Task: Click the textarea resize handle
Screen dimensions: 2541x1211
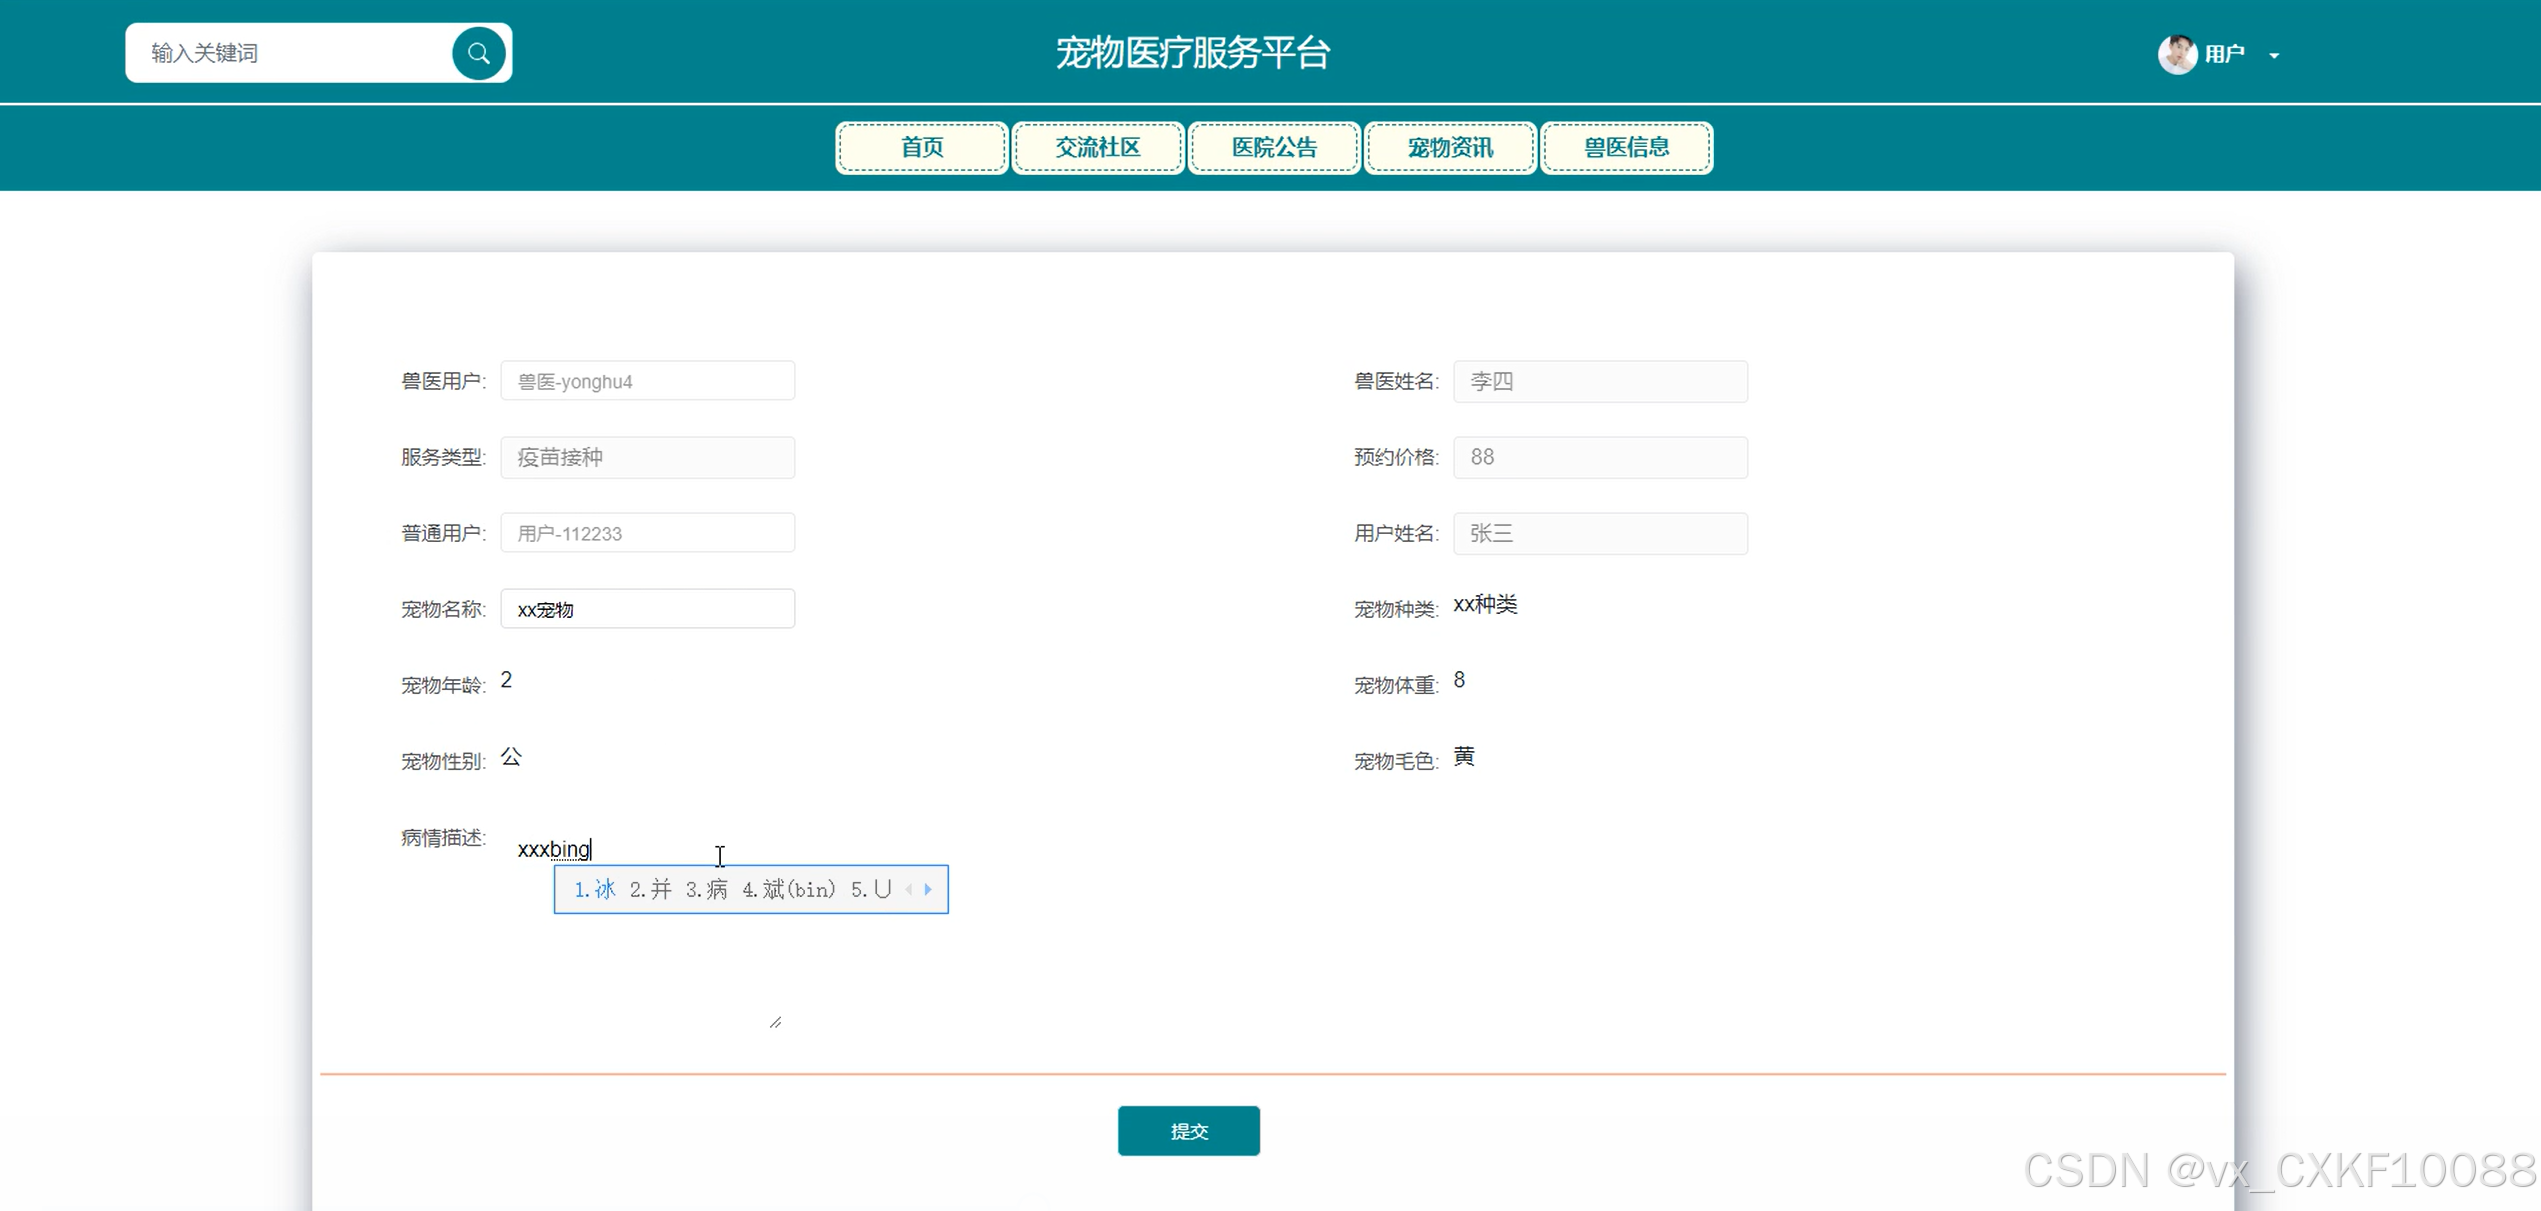Action: click(x=775, y=1022)
